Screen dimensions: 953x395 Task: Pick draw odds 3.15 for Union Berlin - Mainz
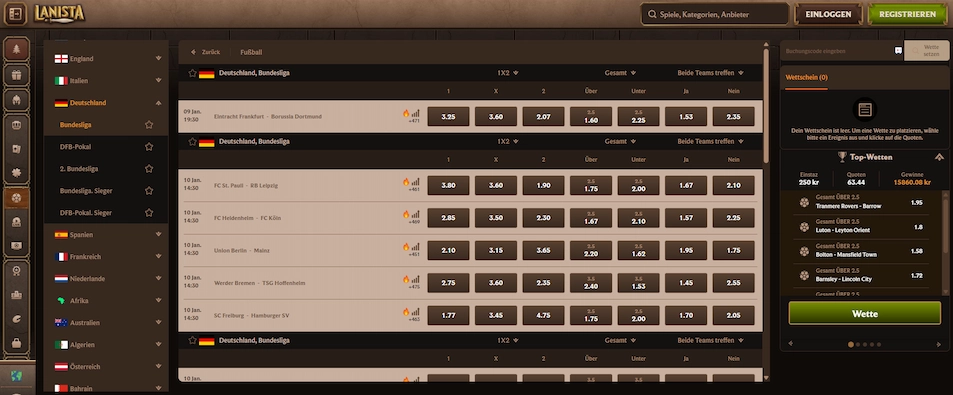(x=496, y=250)
